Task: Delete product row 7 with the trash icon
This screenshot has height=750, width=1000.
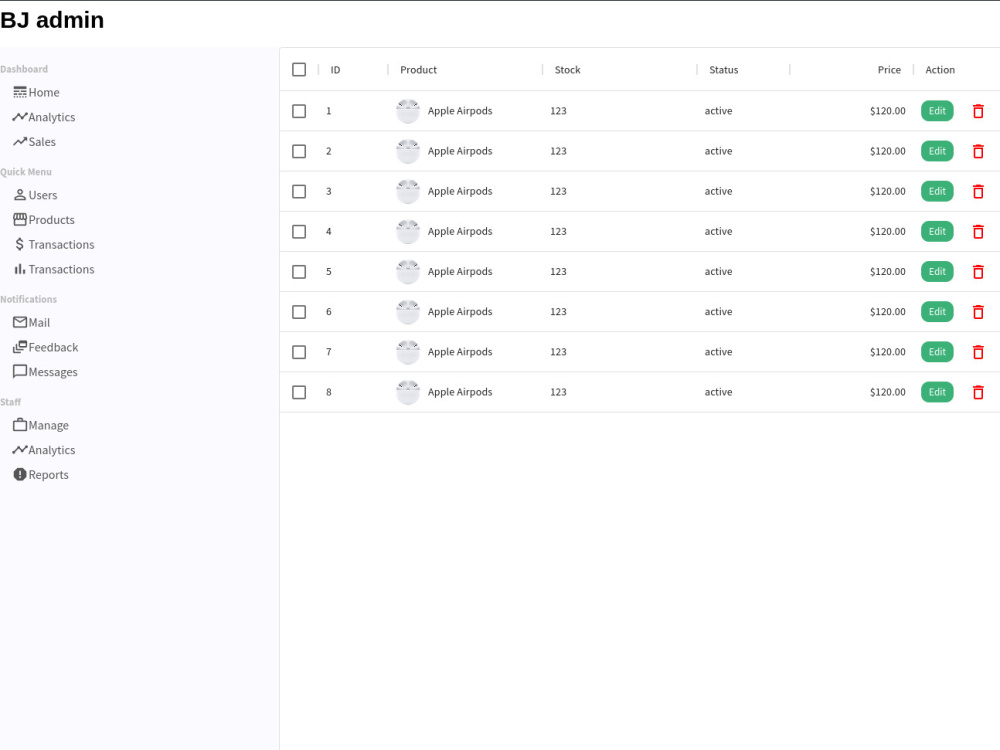Action: [x=978, y=352]
